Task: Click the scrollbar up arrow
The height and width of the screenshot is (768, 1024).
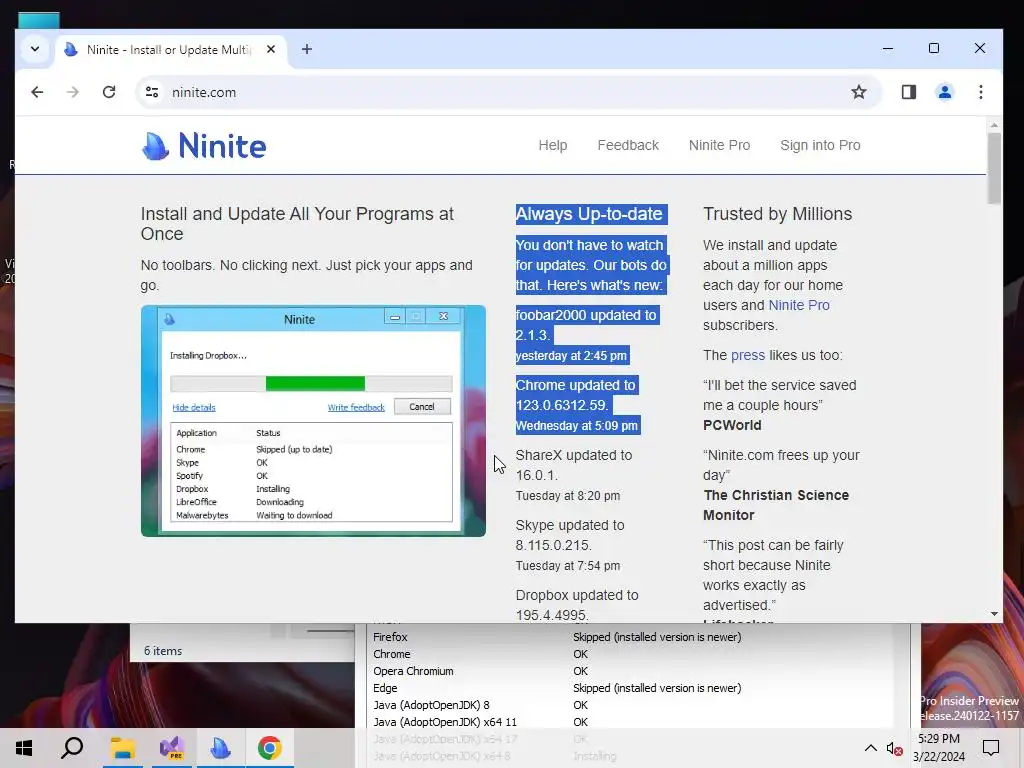Action: 994,125
